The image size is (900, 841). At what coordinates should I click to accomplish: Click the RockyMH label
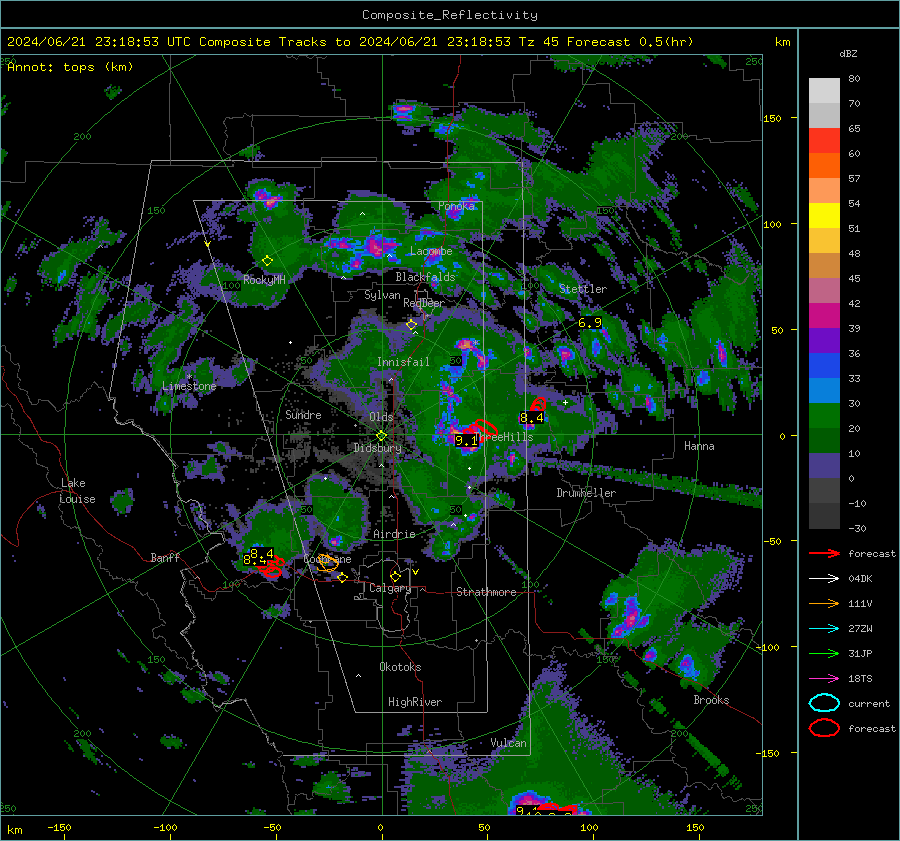tap(264, 280)
